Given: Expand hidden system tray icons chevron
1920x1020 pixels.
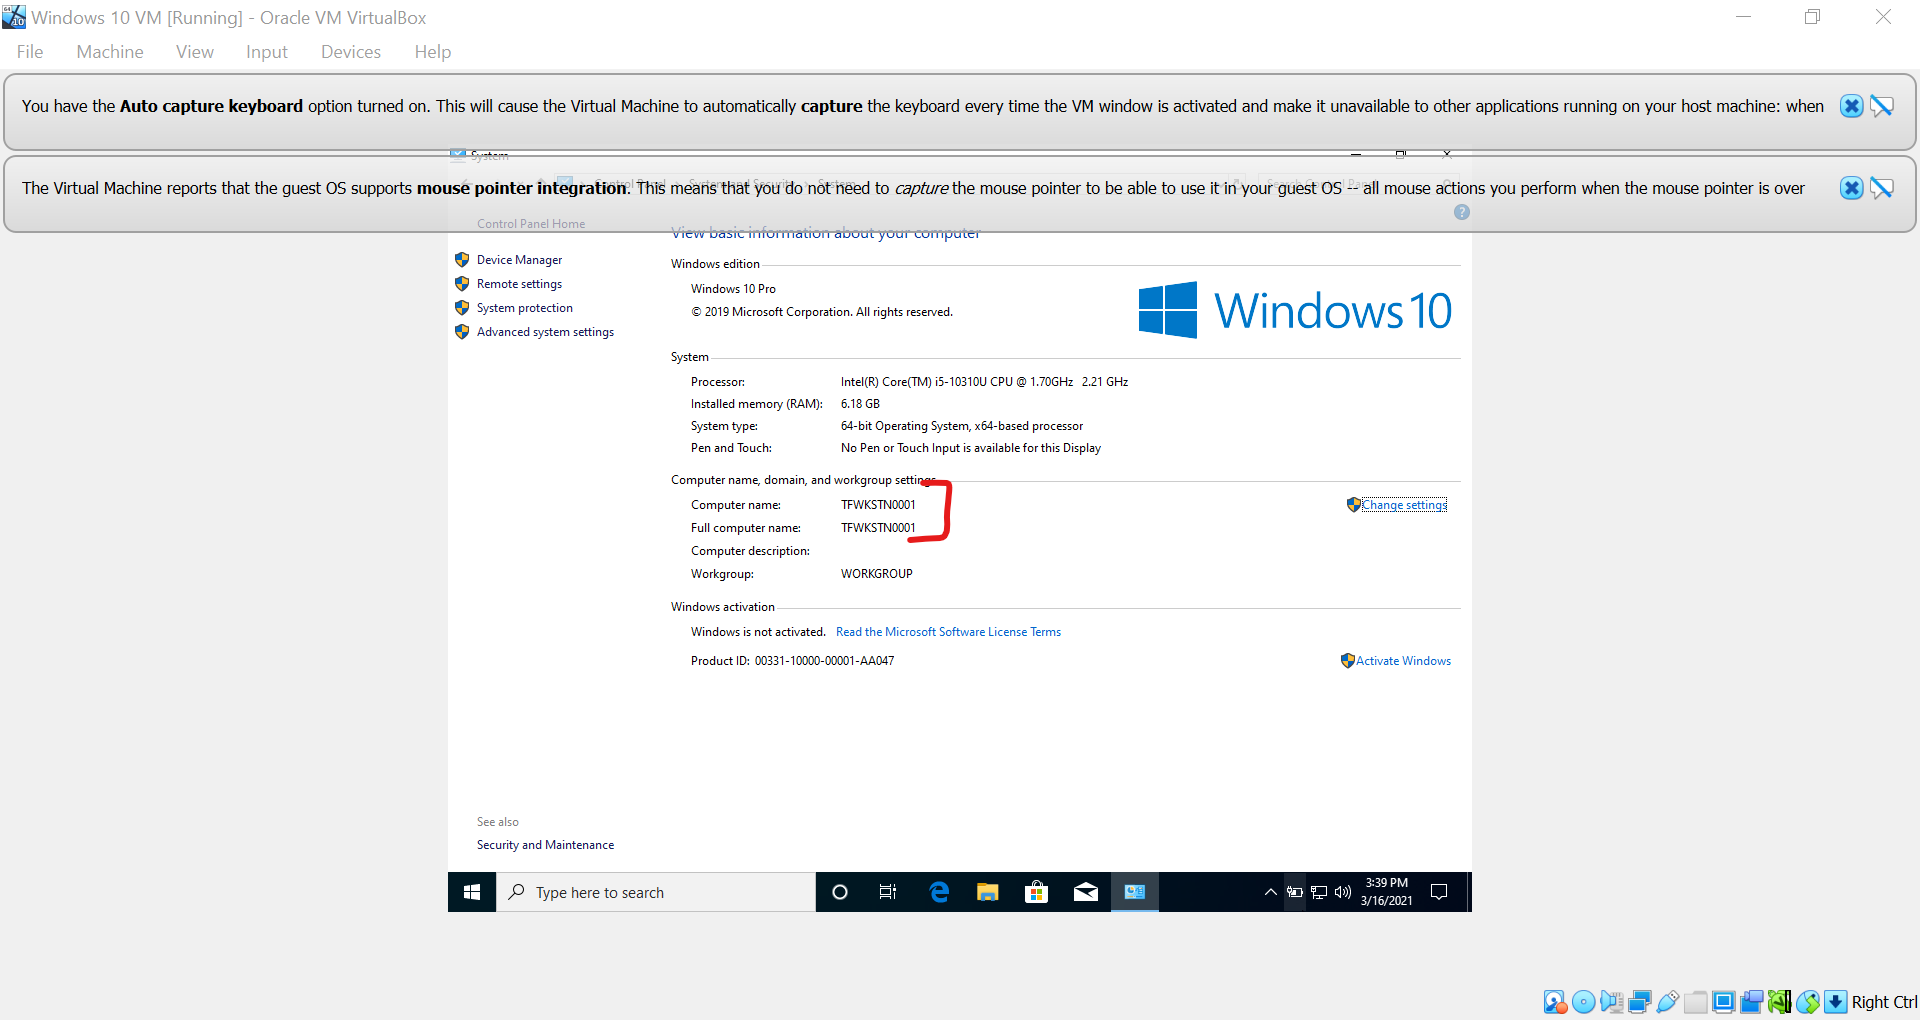Looking at the screenshot, I should point(1270,892).
